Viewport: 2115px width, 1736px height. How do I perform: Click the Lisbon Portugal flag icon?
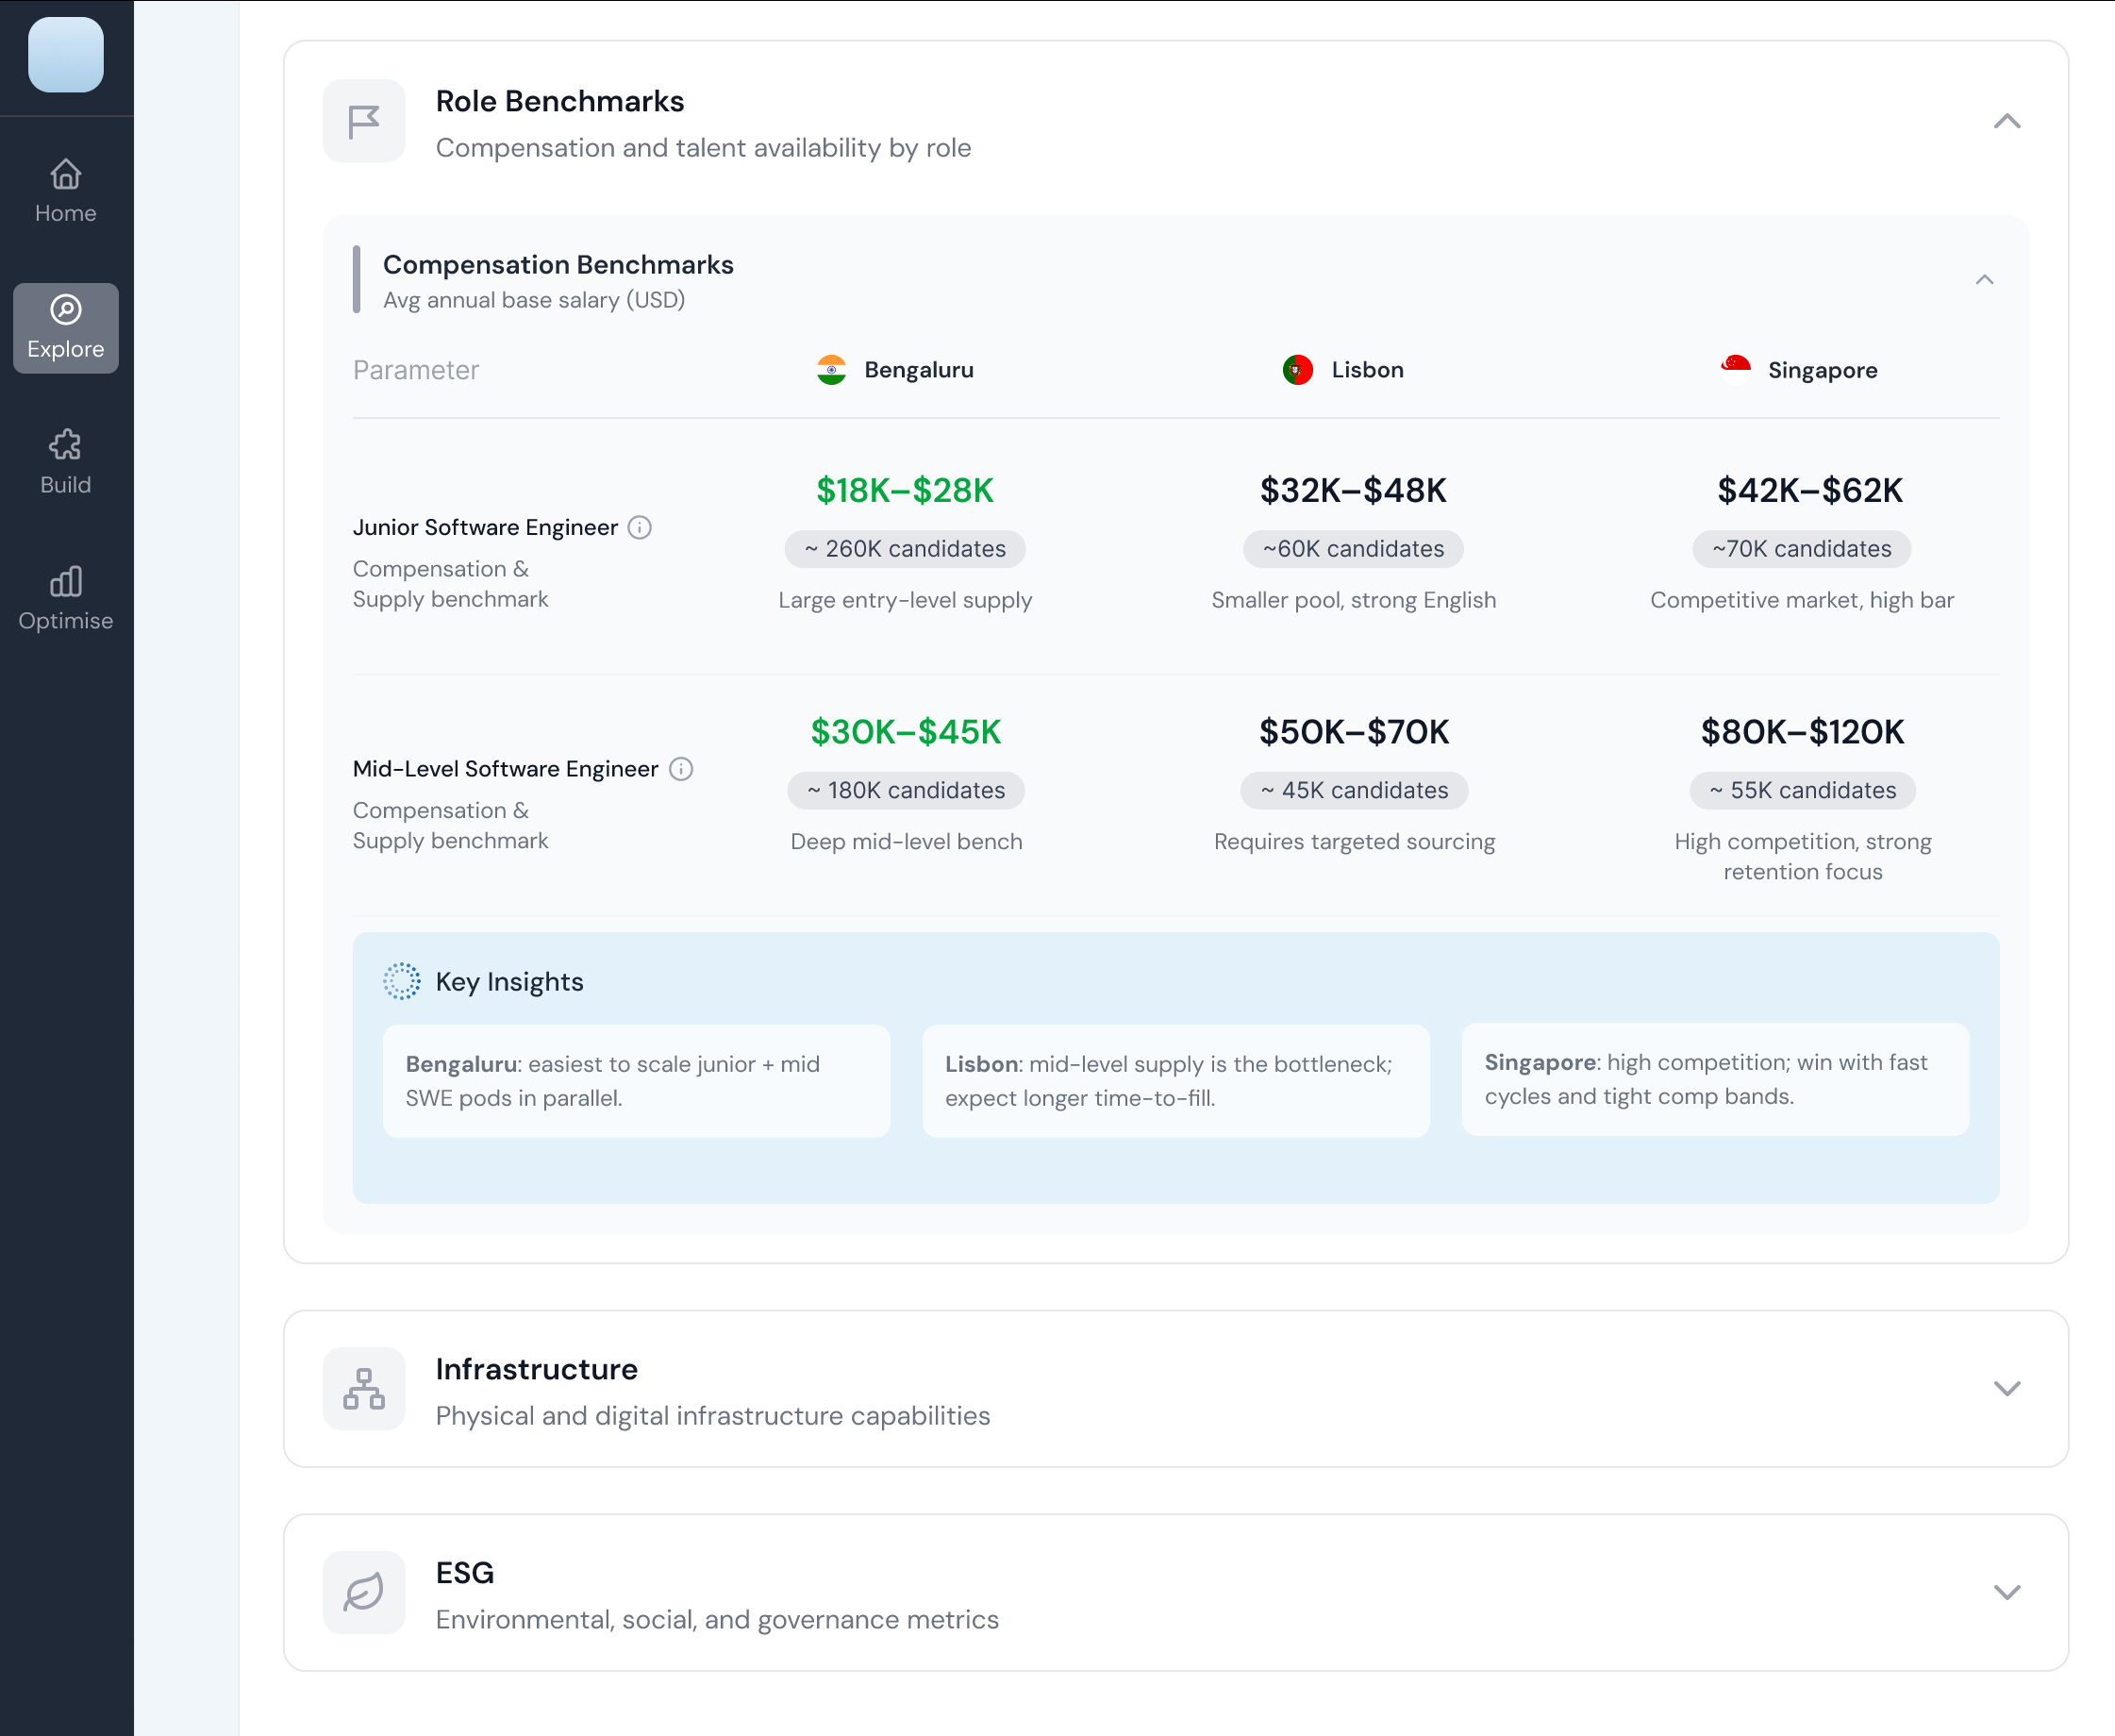pyautogui.click(x=1298, y=370)
